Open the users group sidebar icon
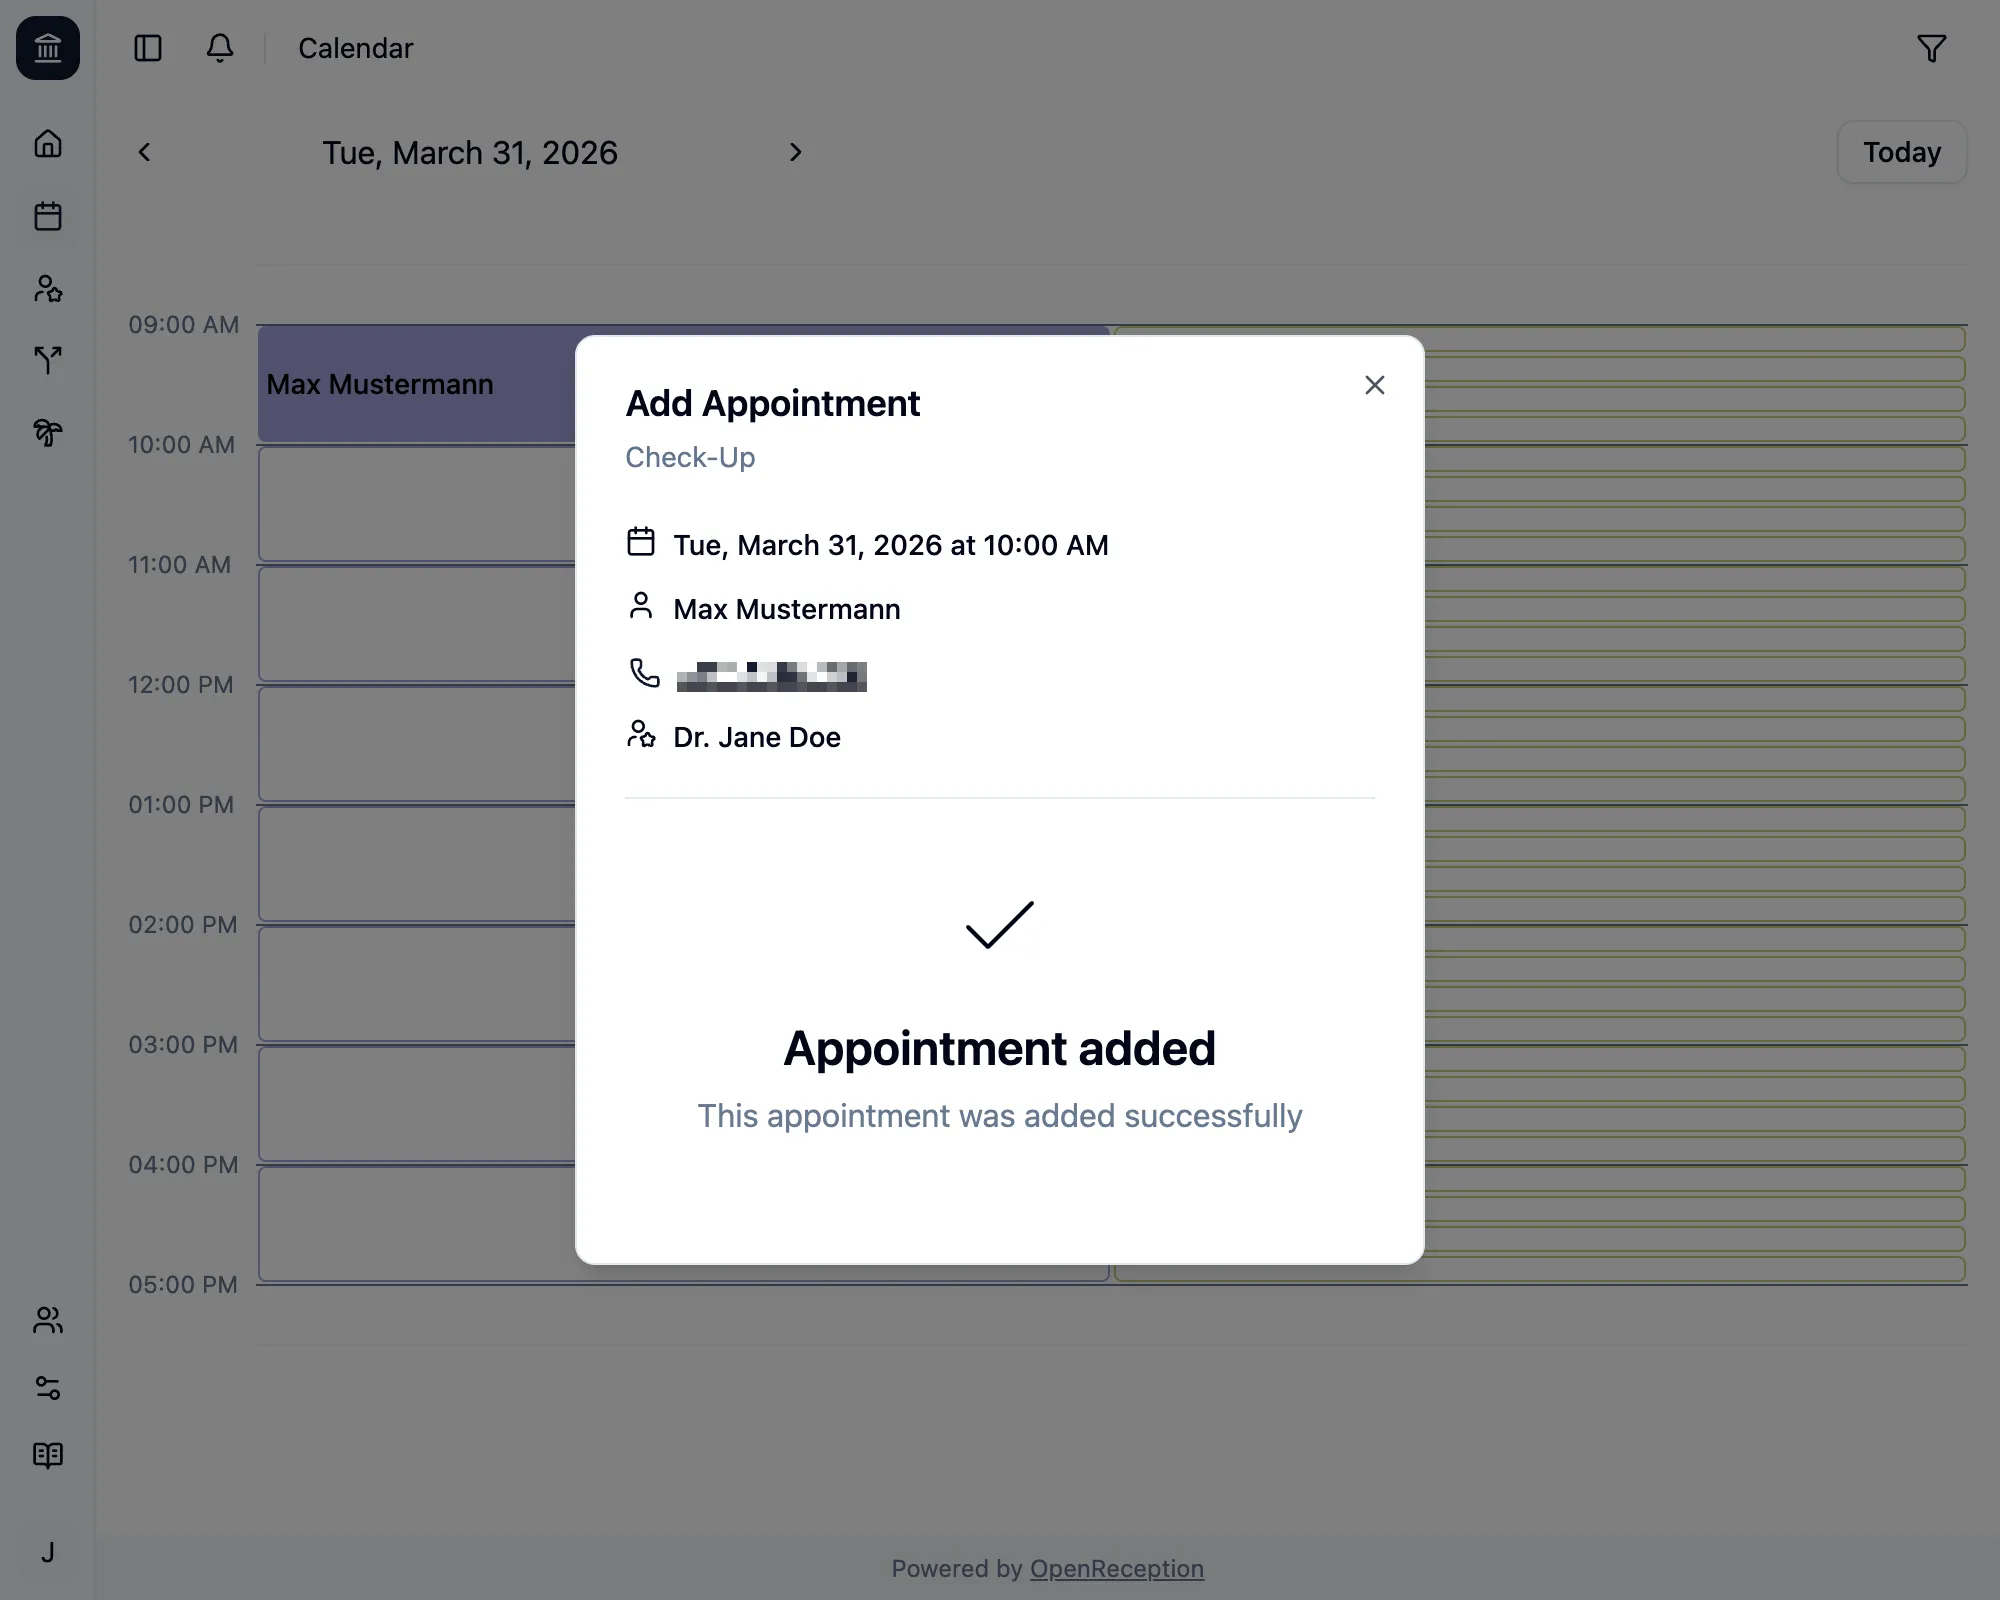Viewport: 2000px width, 1600px height. [48, 1320]
